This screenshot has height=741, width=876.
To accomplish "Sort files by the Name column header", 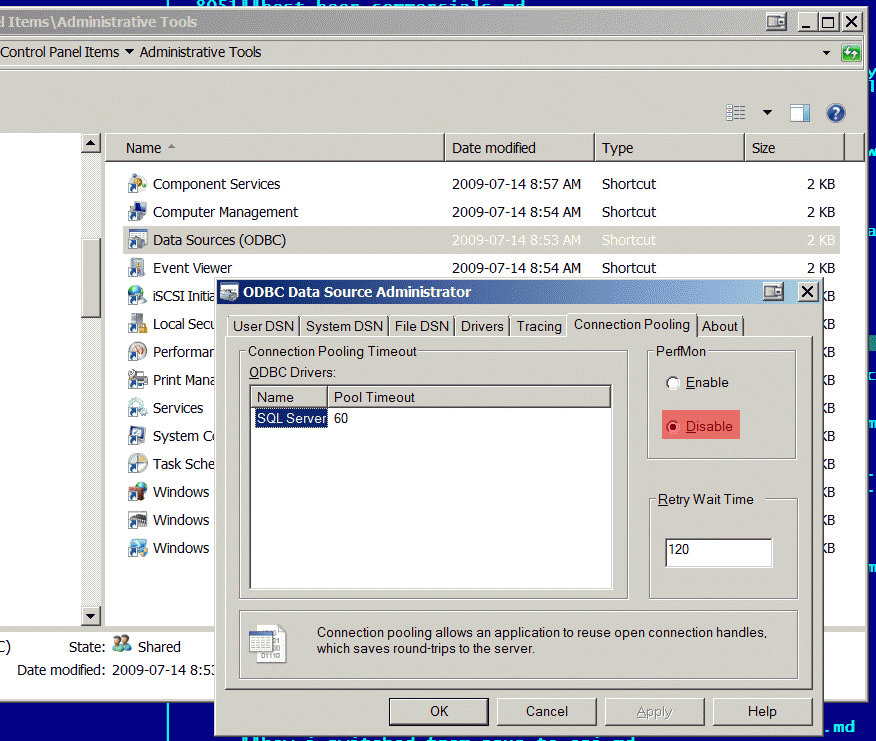I will coord(275,148).
